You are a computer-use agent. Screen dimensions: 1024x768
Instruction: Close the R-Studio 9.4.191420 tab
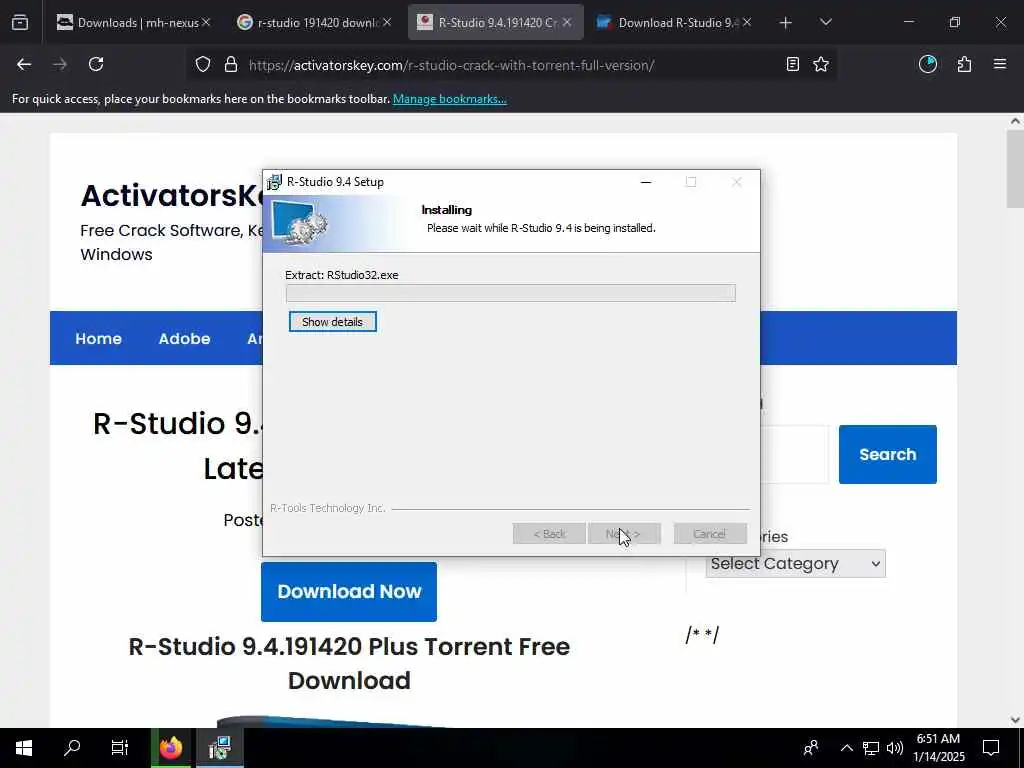pyautogui.click(x=567, y=22)
